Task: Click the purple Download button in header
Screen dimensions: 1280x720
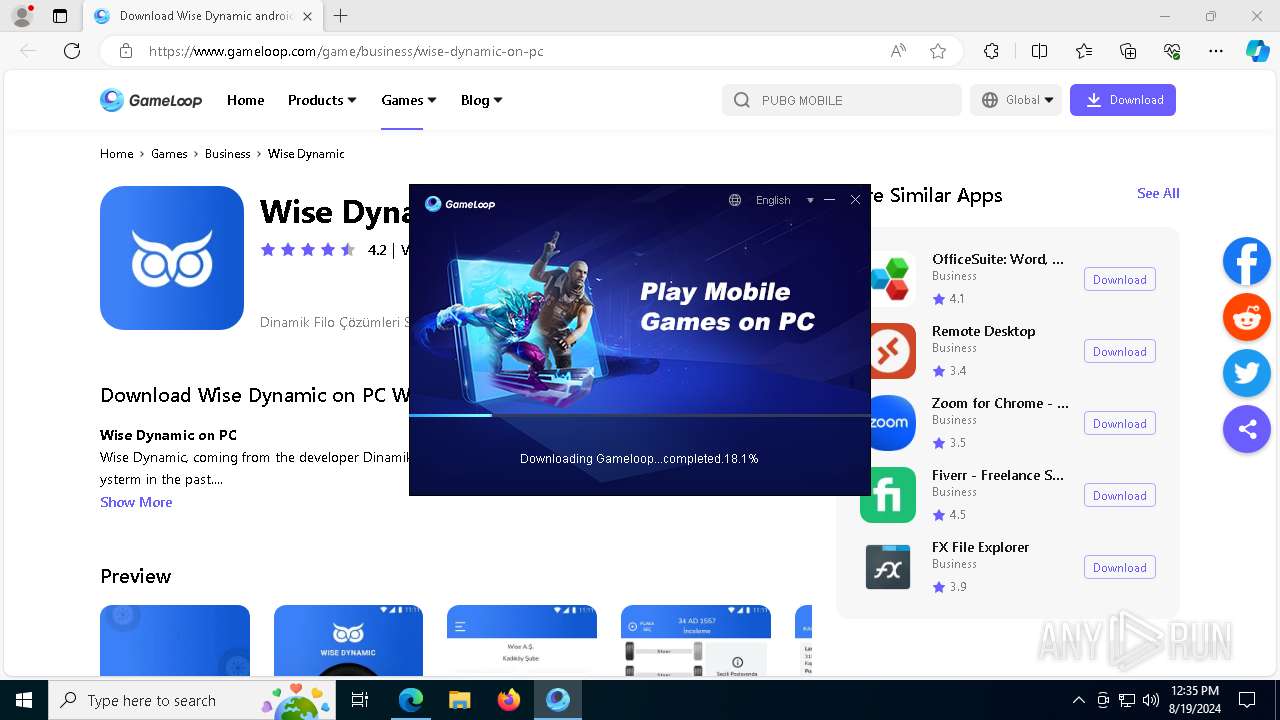Action: [1123, 100]
